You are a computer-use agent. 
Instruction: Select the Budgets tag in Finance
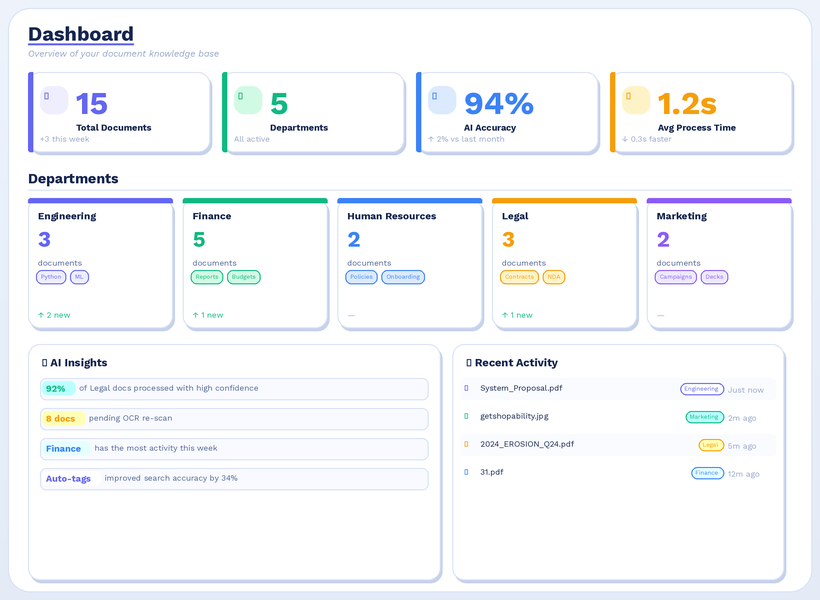[244, 277]
